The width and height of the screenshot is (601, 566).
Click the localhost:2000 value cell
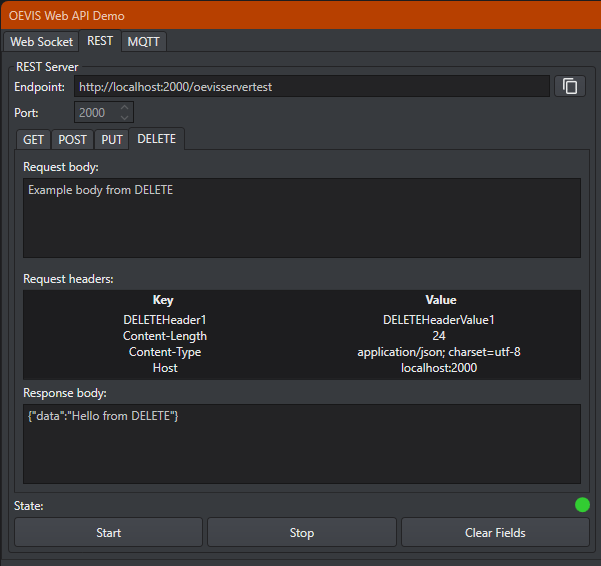(439, 368)
